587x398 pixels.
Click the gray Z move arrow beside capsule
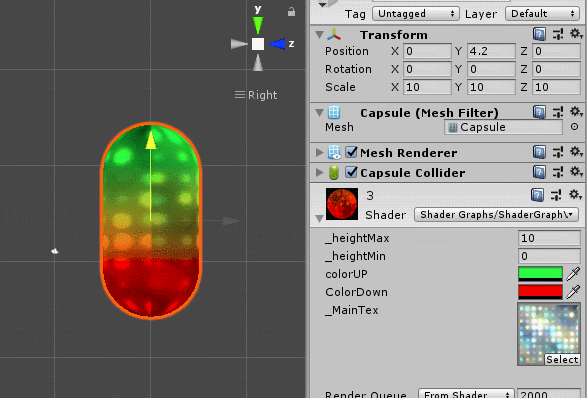[231, 221]
